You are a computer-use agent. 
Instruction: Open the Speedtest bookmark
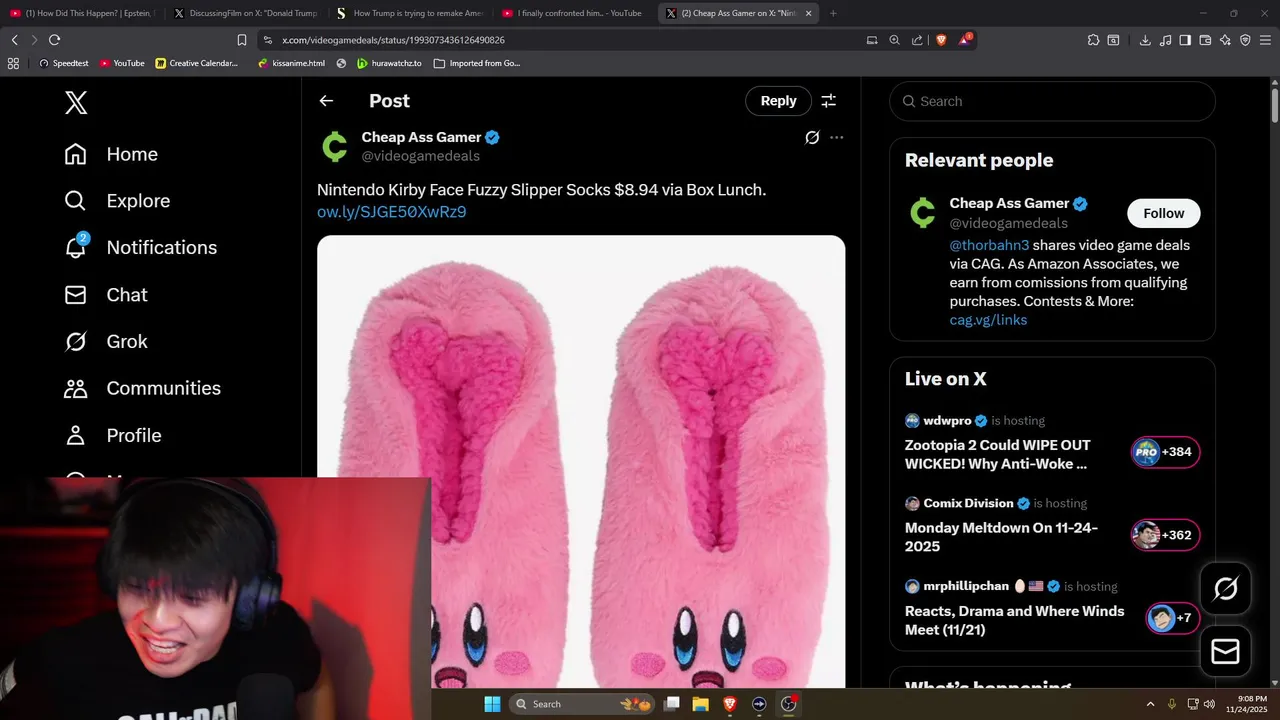(x=63, y=63)
